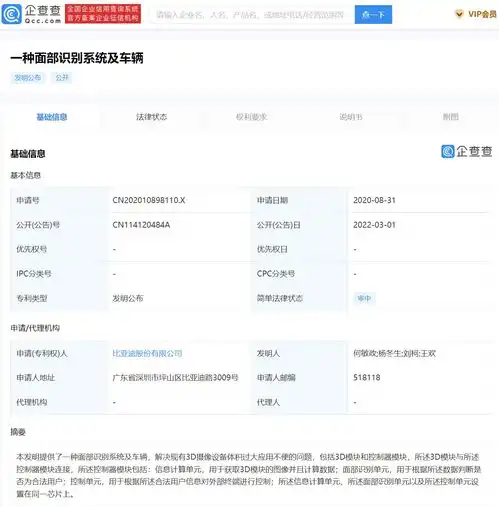This screenshot has height=507, width=499.
Task: Click the abstract paragraph text
Action: pyautogui.click(x=249, y=475)
